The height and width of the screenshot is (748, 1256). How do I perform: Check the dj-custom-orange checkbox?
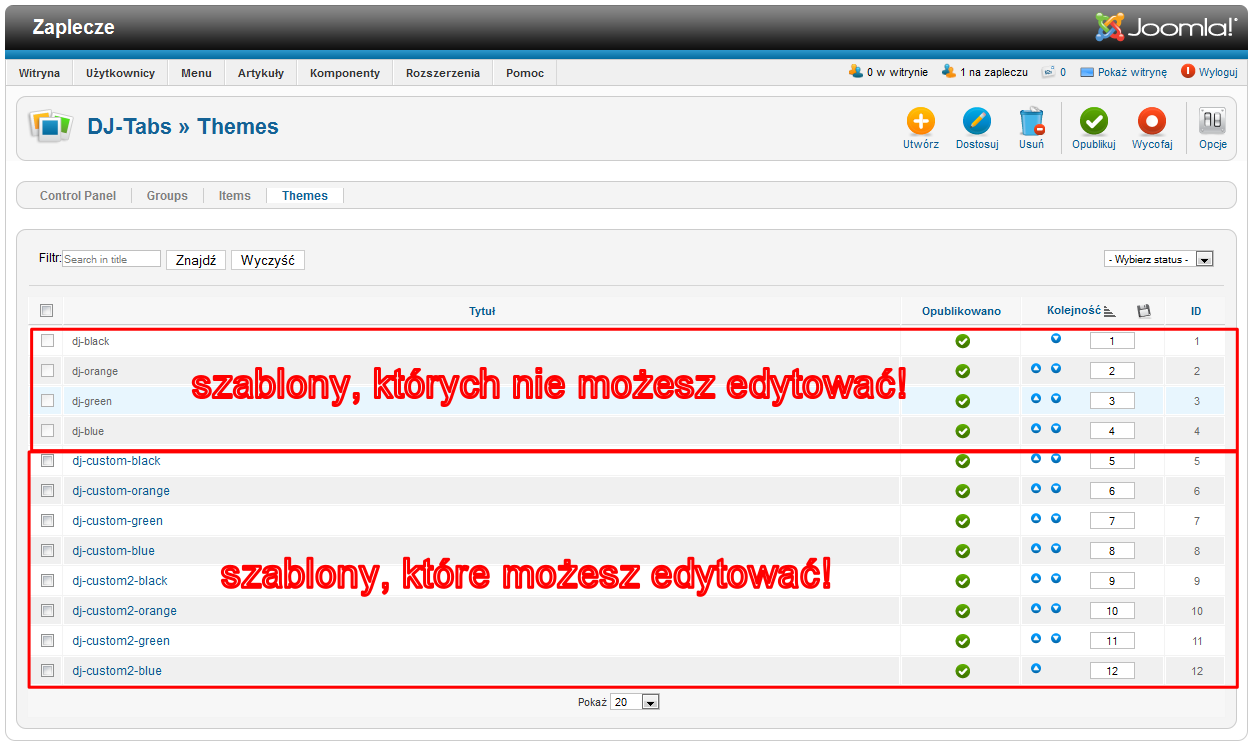[x=47, y=491]
